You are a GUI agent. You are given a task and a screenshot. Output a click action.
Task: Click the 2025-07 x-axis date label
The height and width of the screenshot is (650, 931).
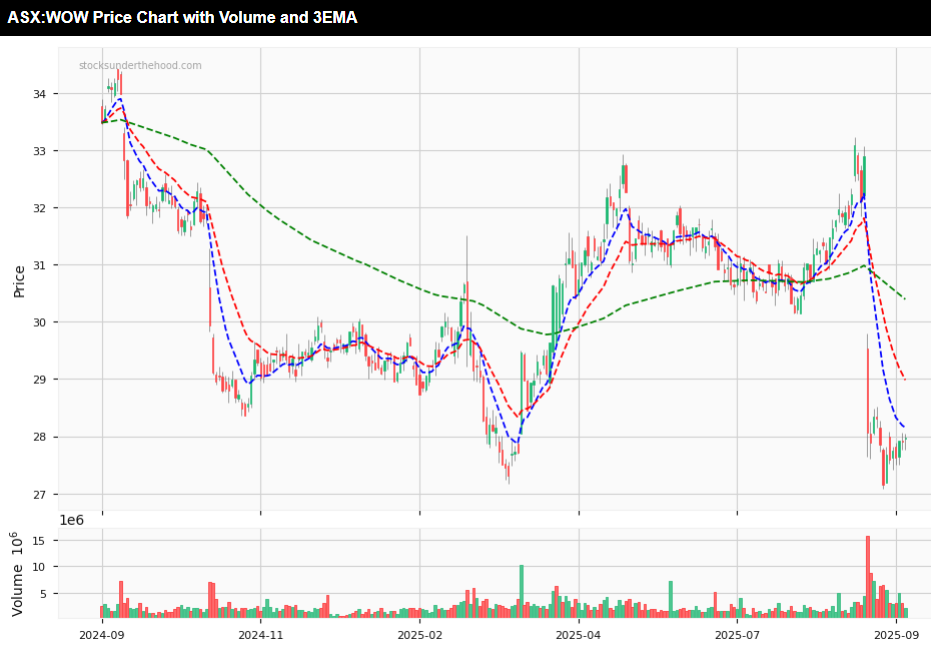[x=736, y=634]
